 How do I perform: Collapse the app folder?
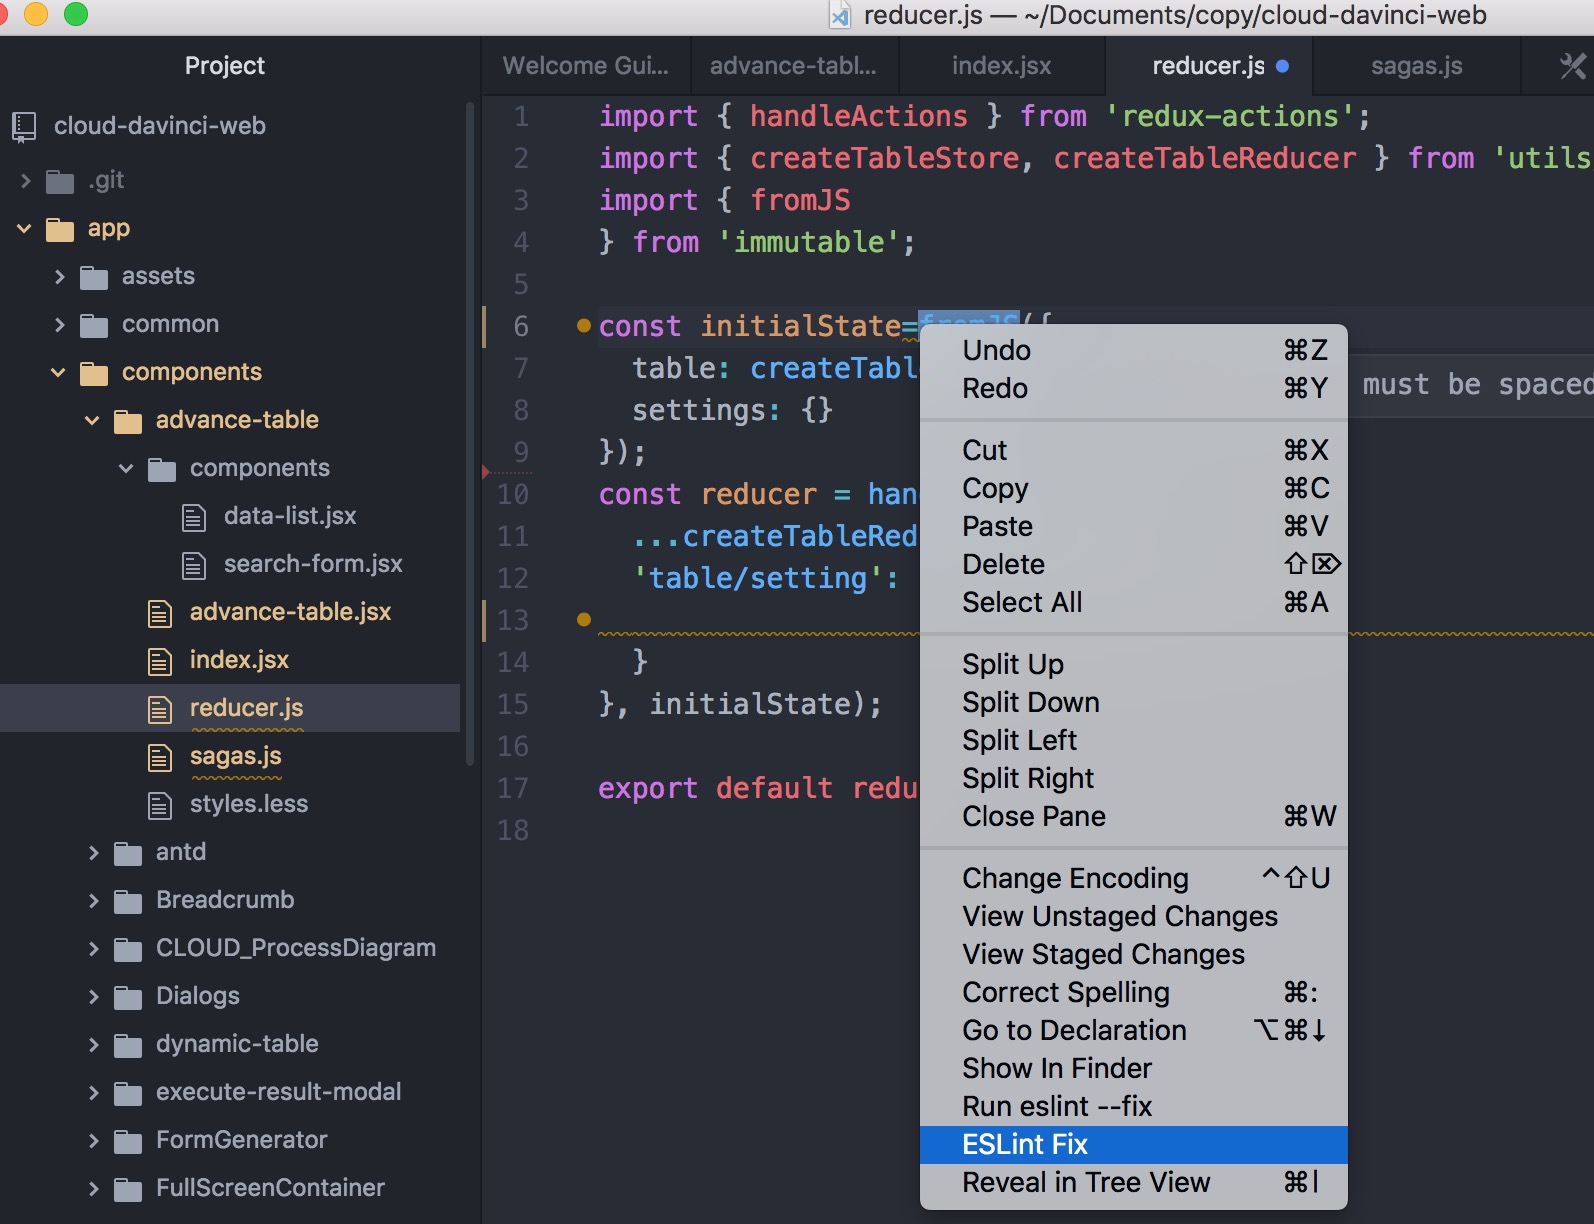24,229
